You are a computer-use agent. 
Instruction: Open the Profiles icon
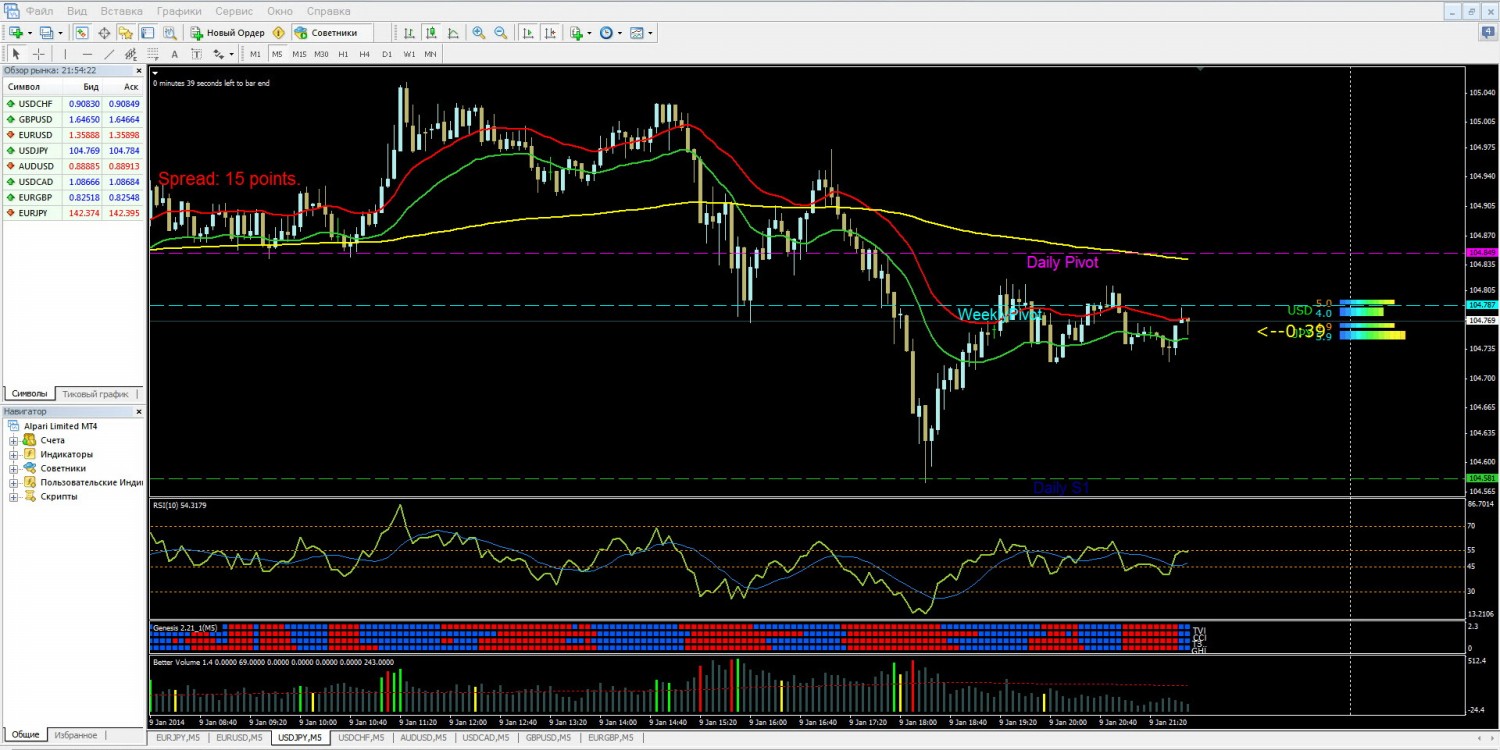tap(46, 33)
